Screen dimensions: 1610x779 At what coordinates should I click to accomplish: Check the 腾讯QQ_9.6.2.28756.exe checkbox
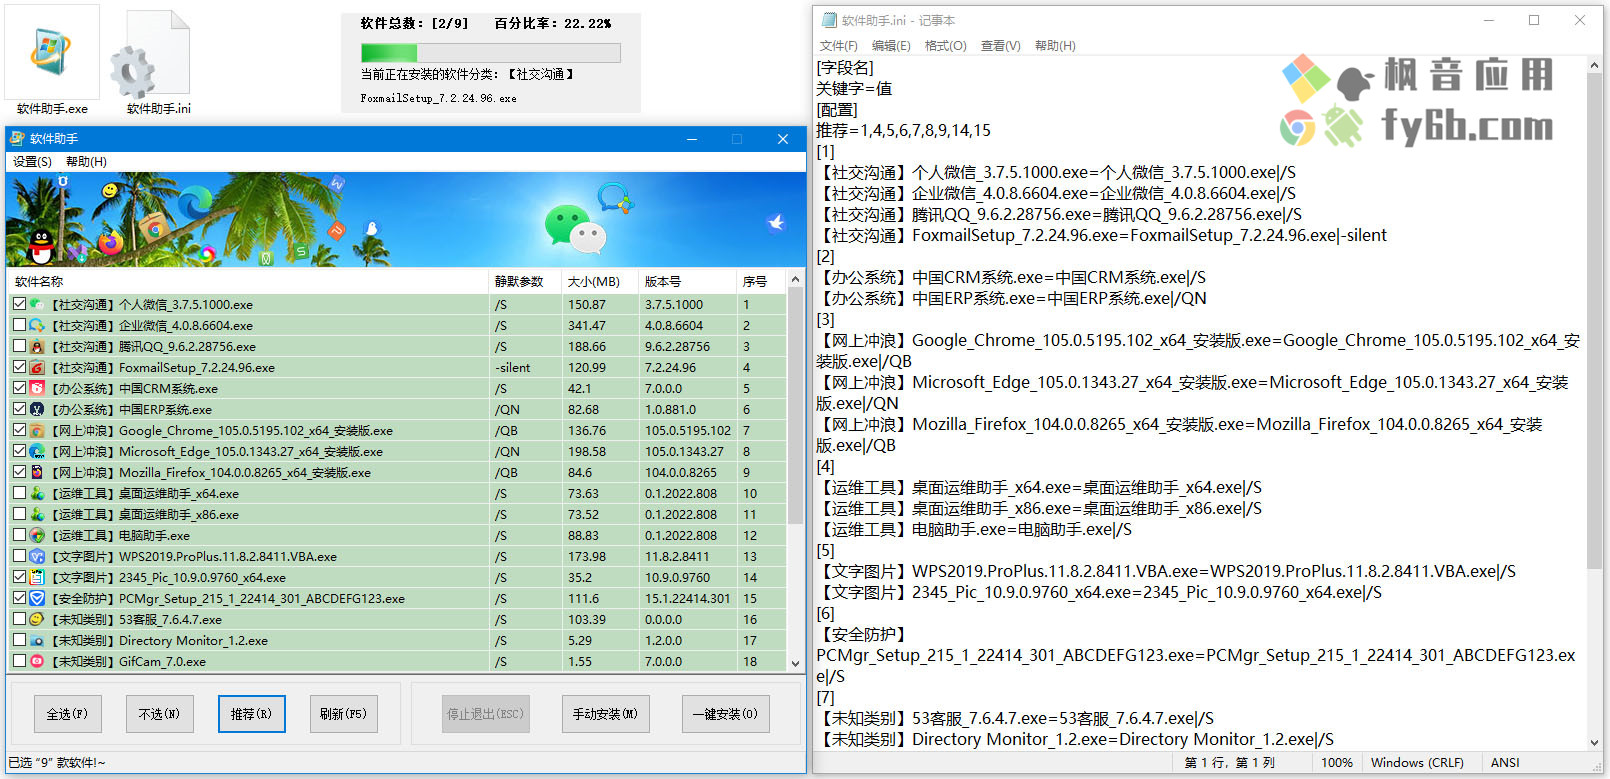[19, 346]
